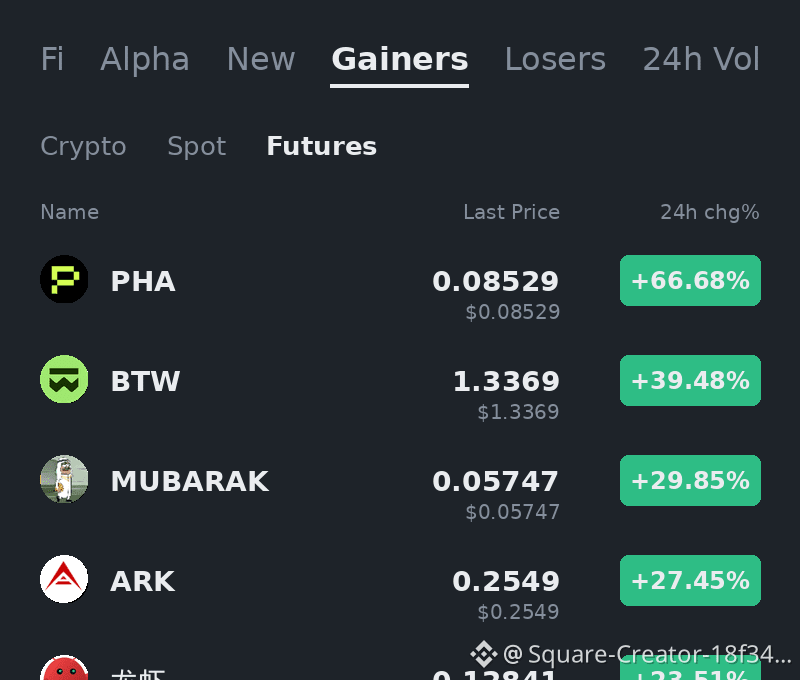Image resolution: width=800 pixels, height=680 pixels.
Task: Tap the MUBARAK token avatar icon
Action: [x=64, y=479]
